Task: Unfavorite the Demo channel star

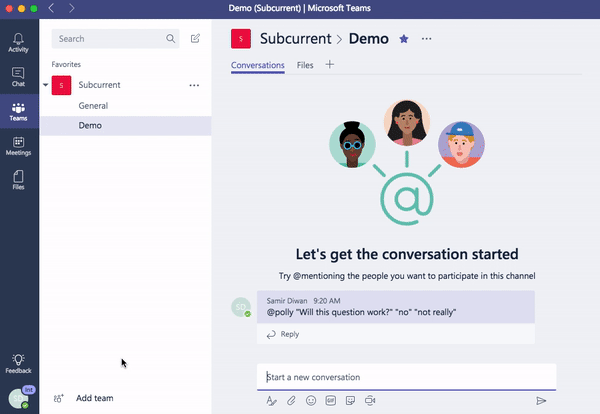Action: pyautogui.click(x=404, y=39)
